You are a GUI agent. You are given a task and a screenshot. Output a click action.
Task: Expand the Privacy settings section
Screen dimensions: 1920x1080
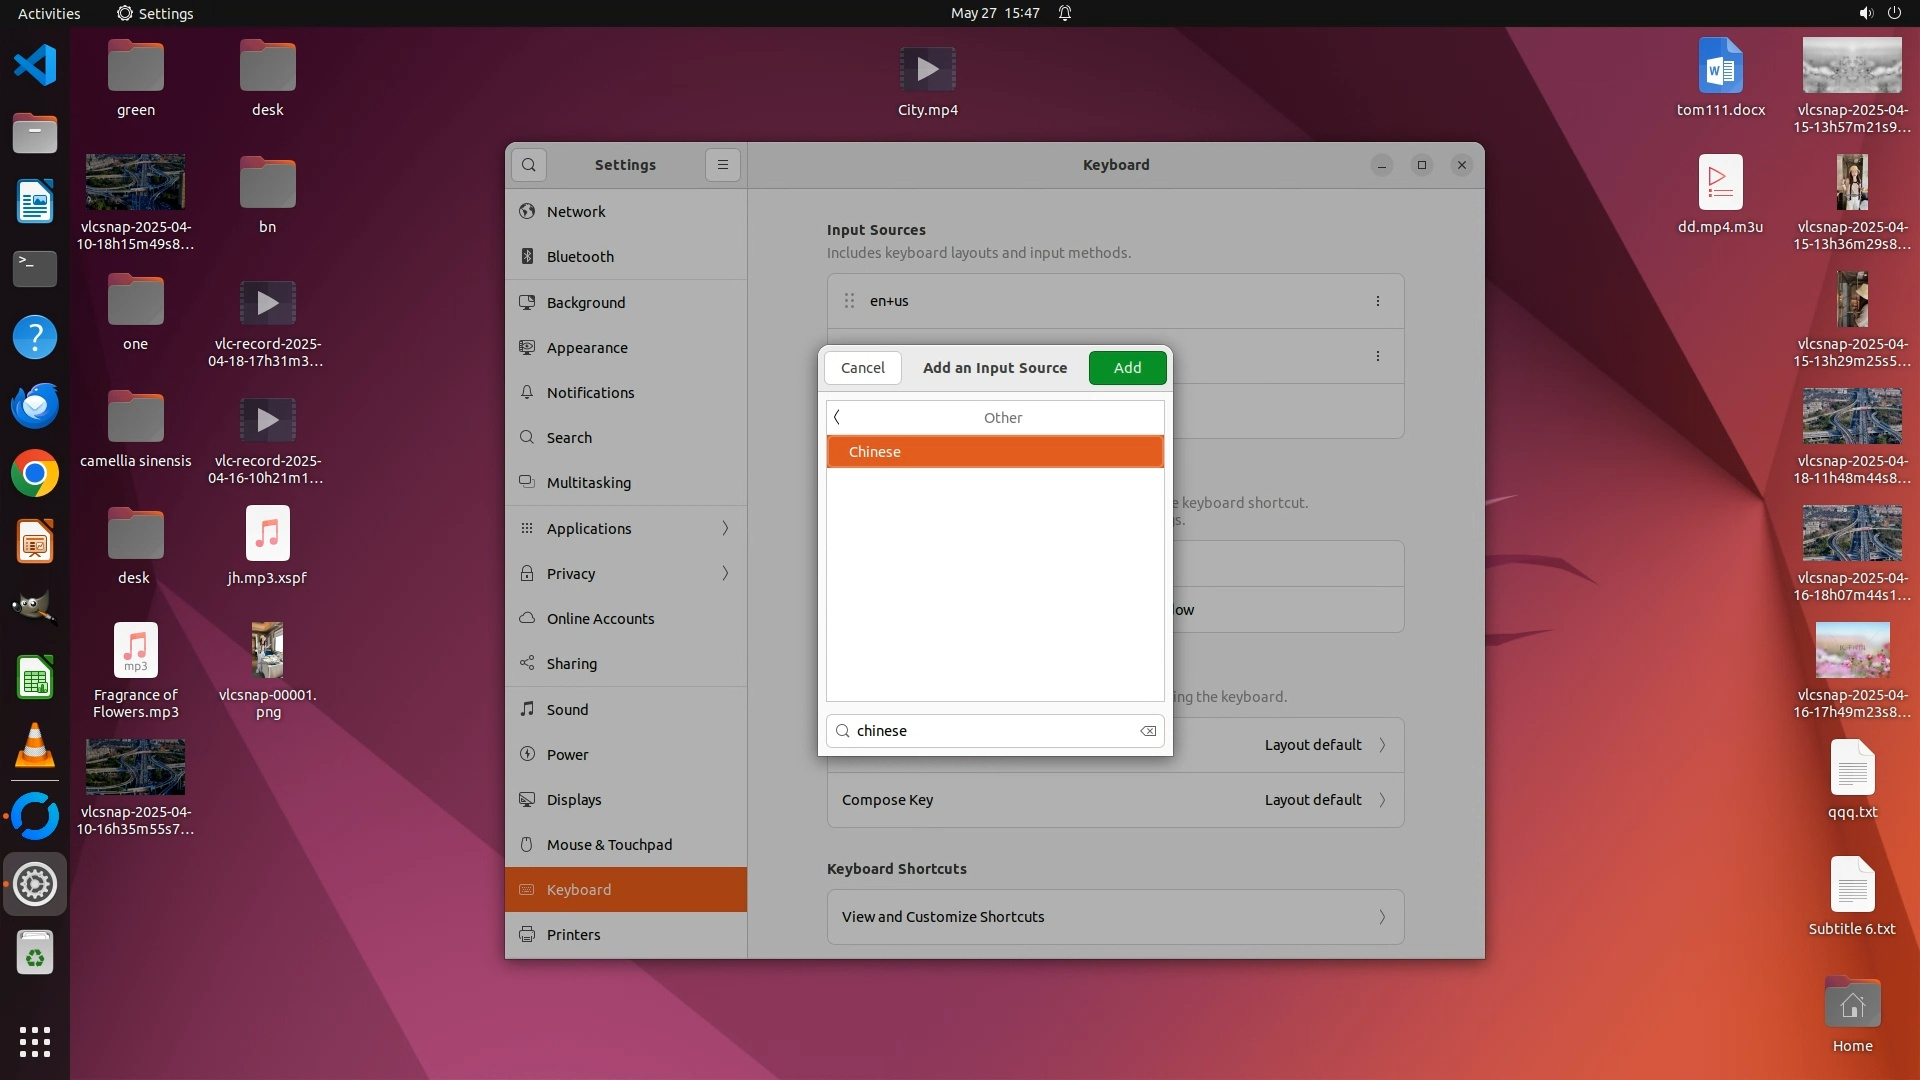point(626,574)
